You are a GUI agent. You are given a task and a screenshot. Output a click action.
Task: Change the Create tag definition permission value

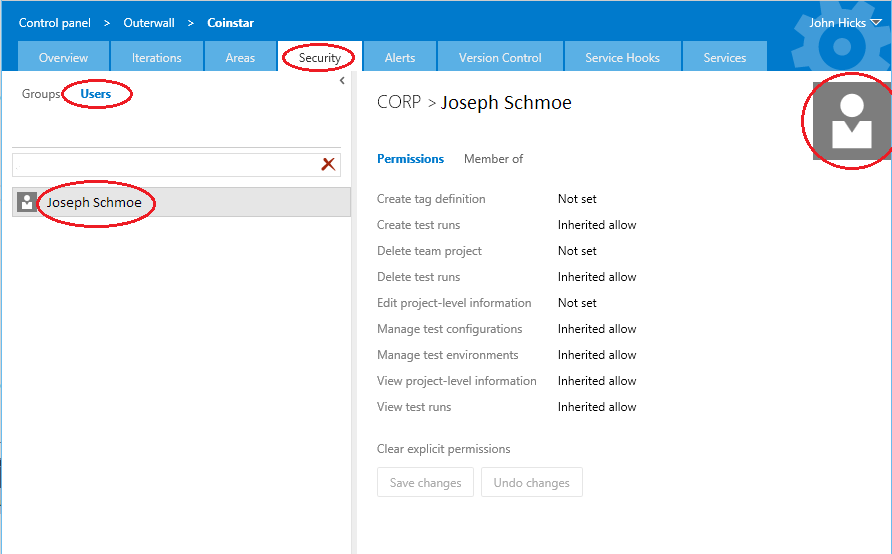point(577,199)
